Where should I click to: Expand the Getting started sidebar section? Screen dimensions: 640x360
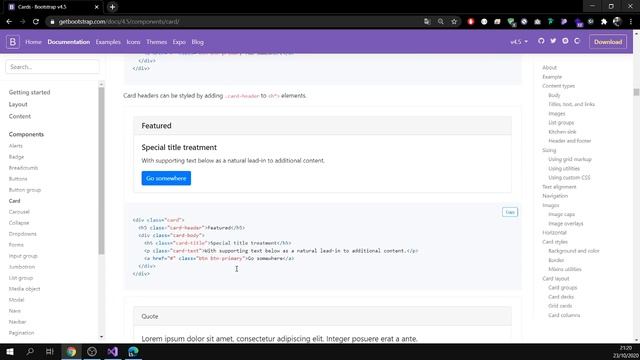coord(29,92)
